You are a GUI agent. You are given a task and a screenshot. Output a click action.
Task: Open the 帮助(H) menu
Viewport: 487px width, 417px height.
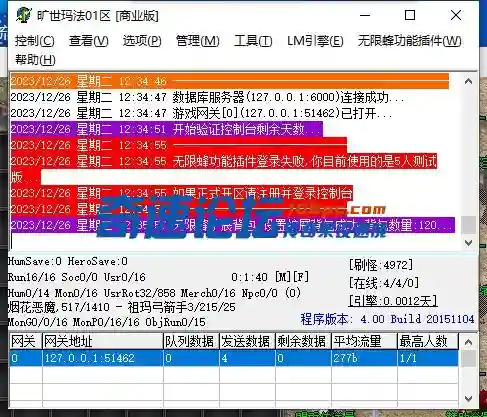click(x=35, y=60)
